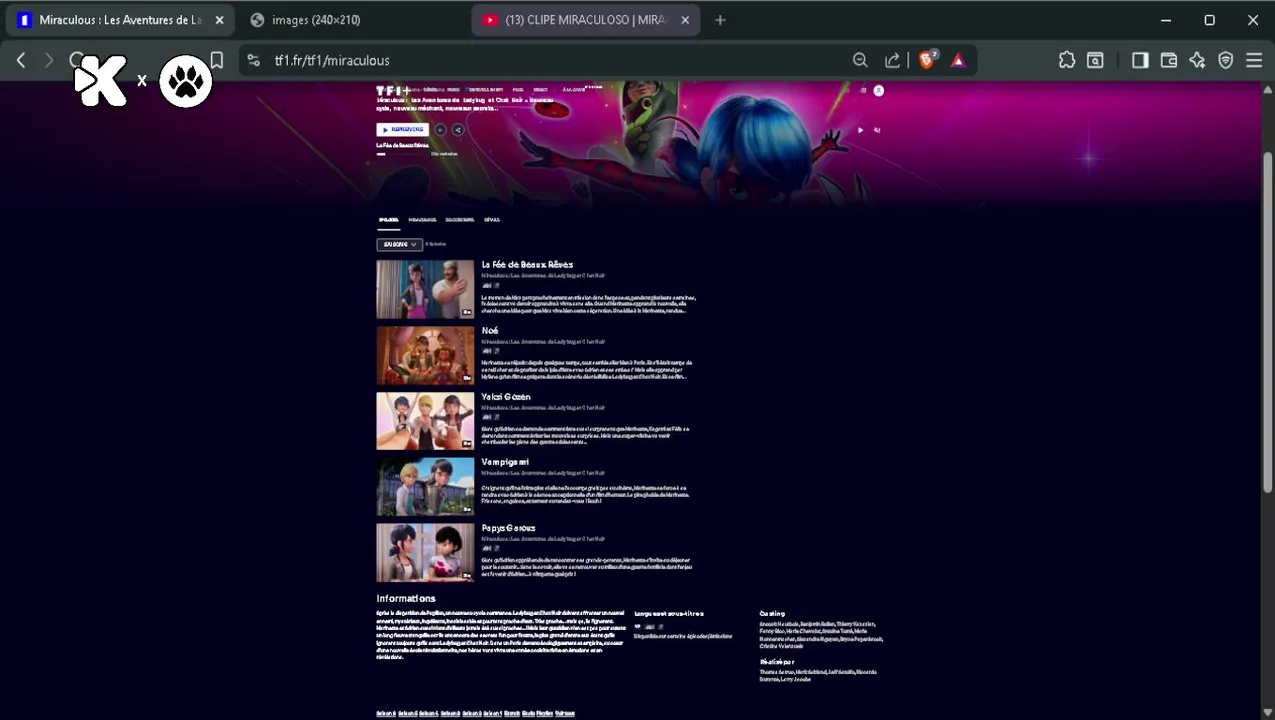This screenshot has height=720, width=1275.
Task: Click the Casting heading
Action: (772, 614)
